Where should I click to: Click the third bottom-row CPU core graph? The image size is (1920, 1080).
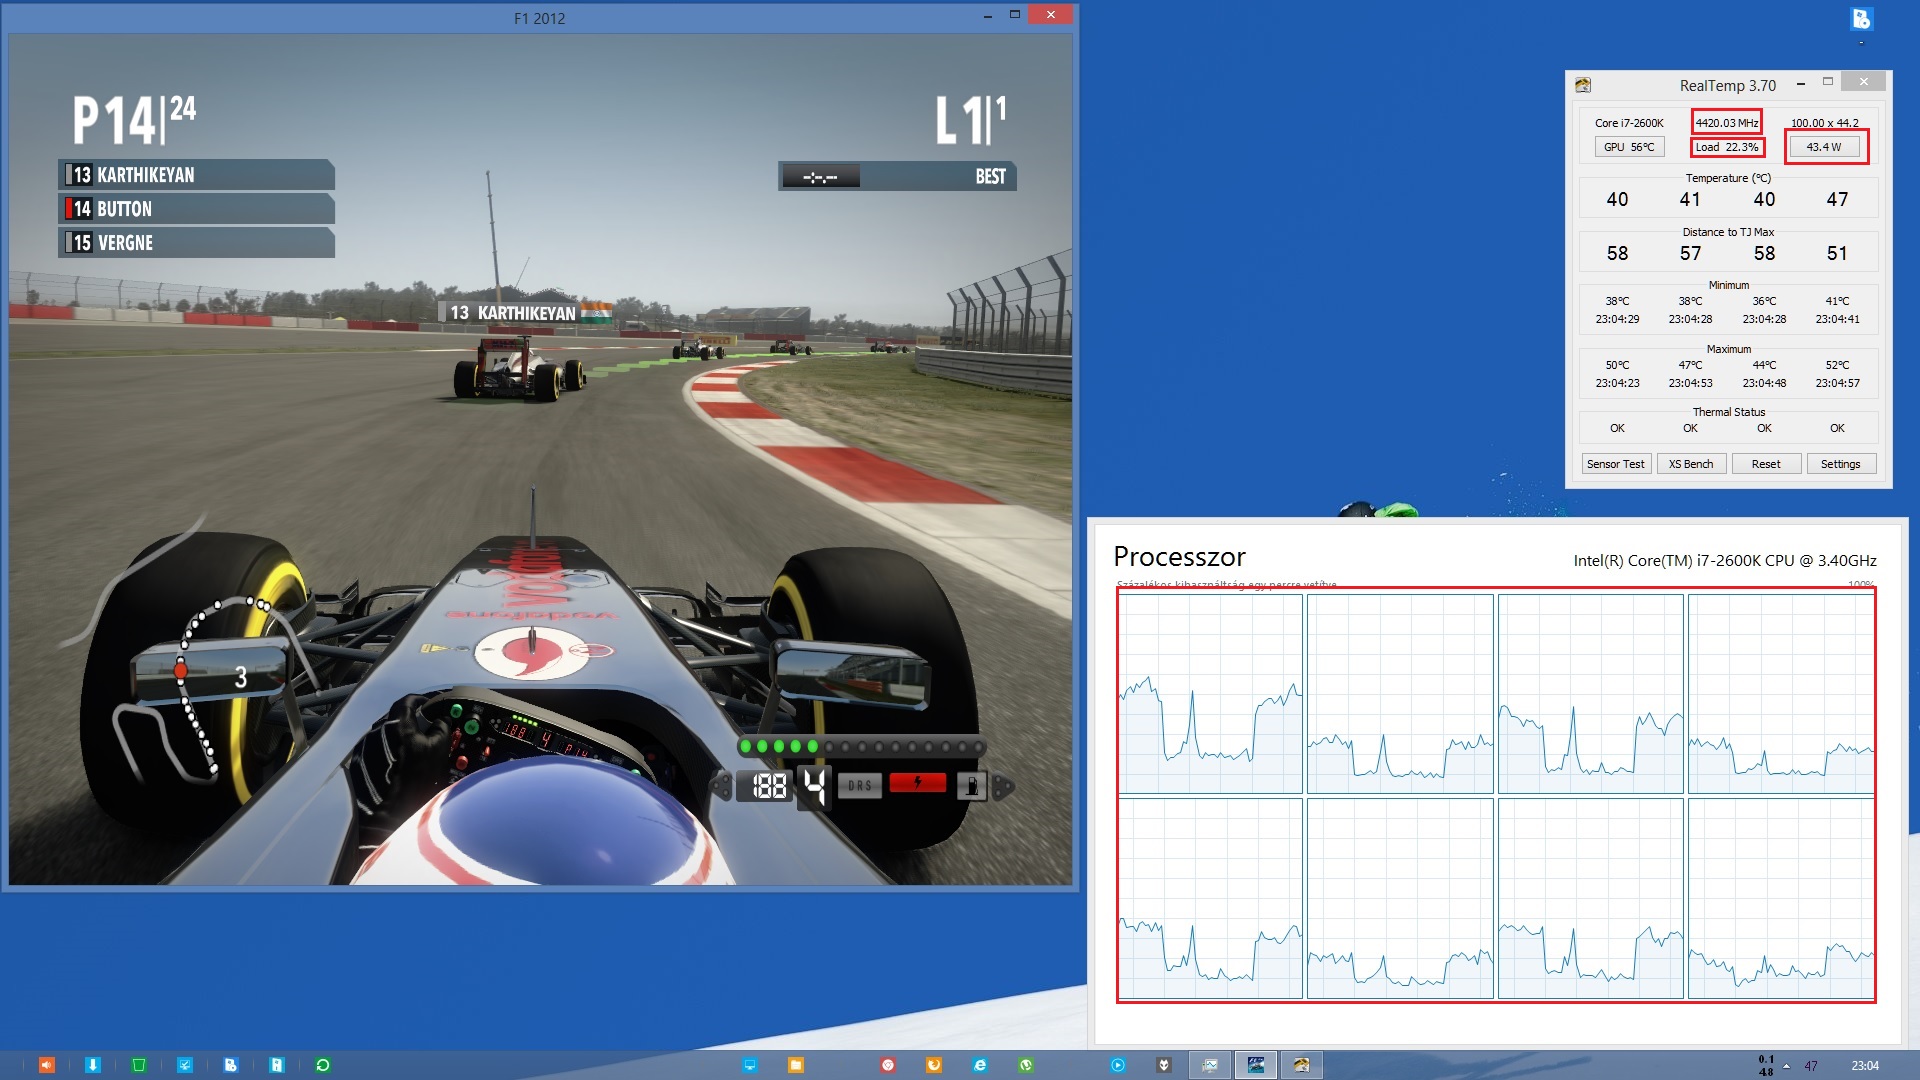[1591, 898]
